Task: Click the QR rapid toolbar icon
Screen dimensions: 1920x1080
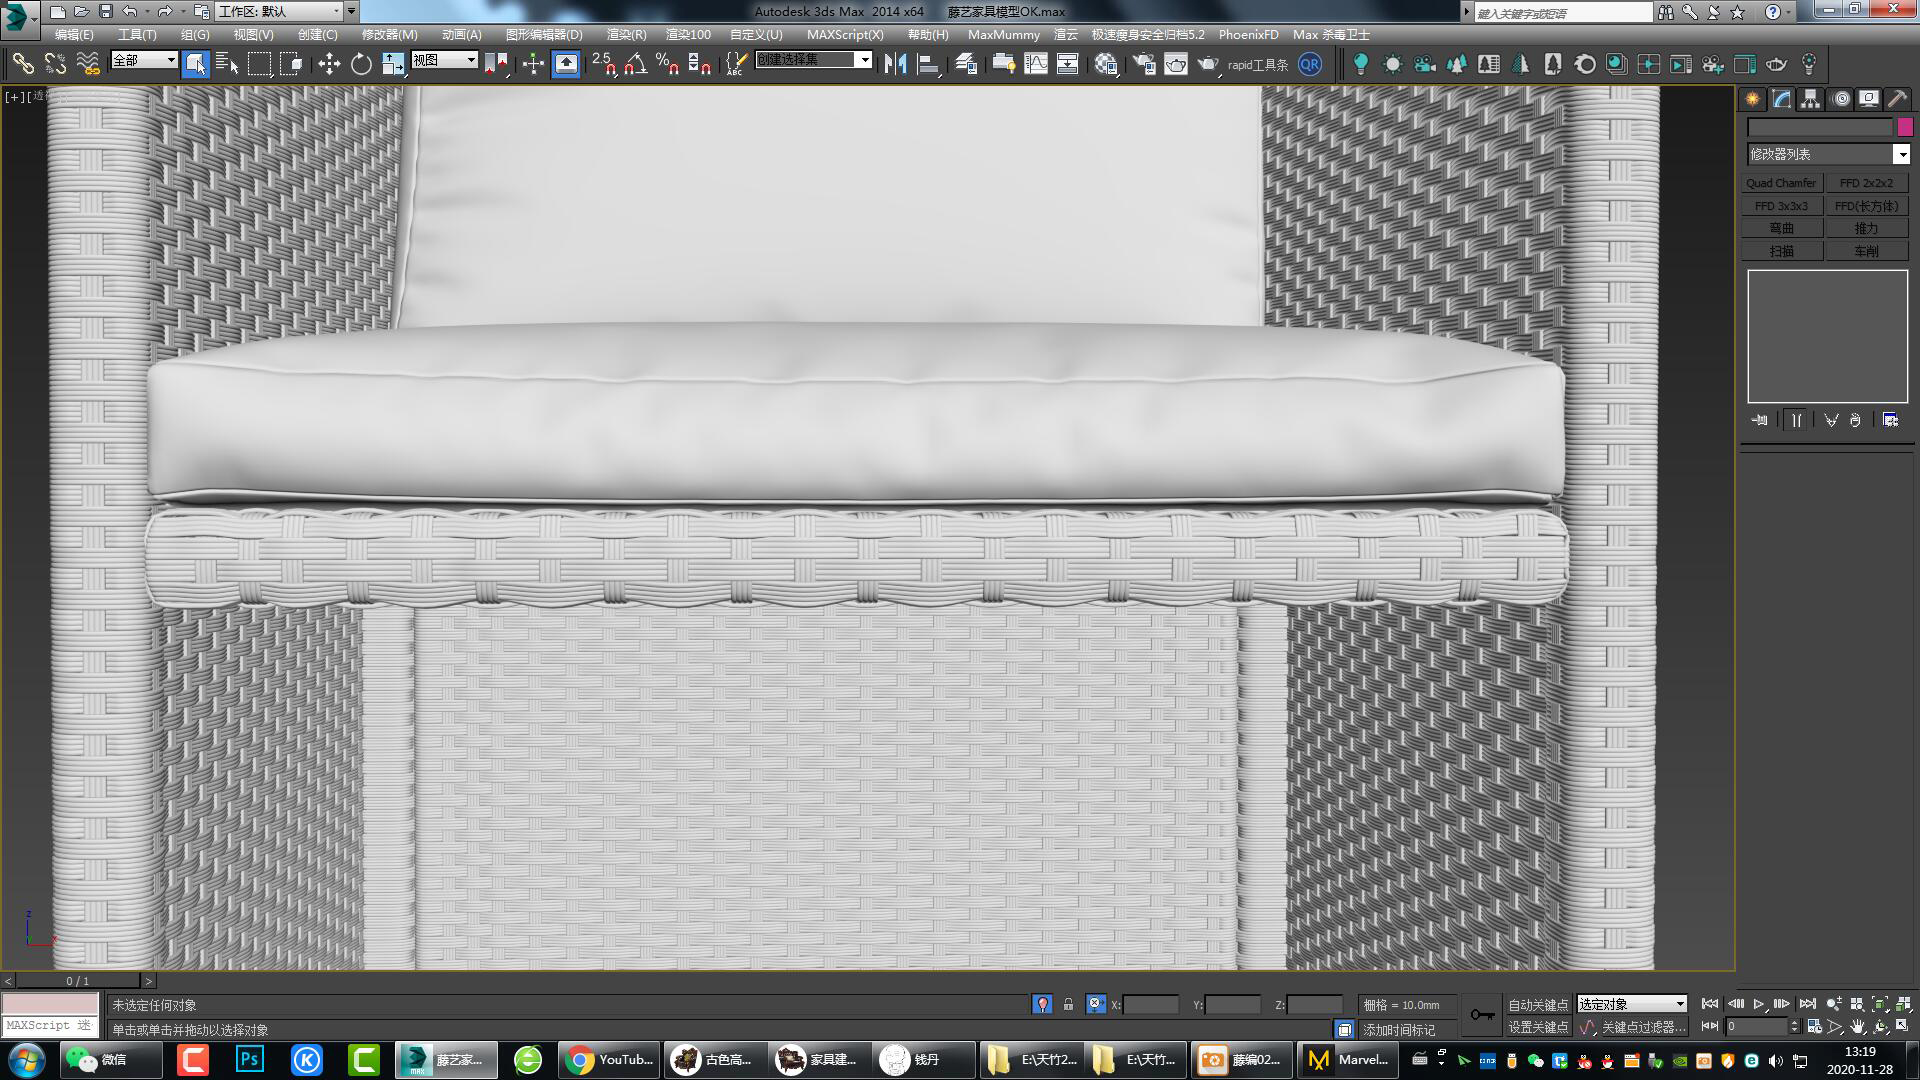Action: pyautogui.click(x=1309, y=64)
